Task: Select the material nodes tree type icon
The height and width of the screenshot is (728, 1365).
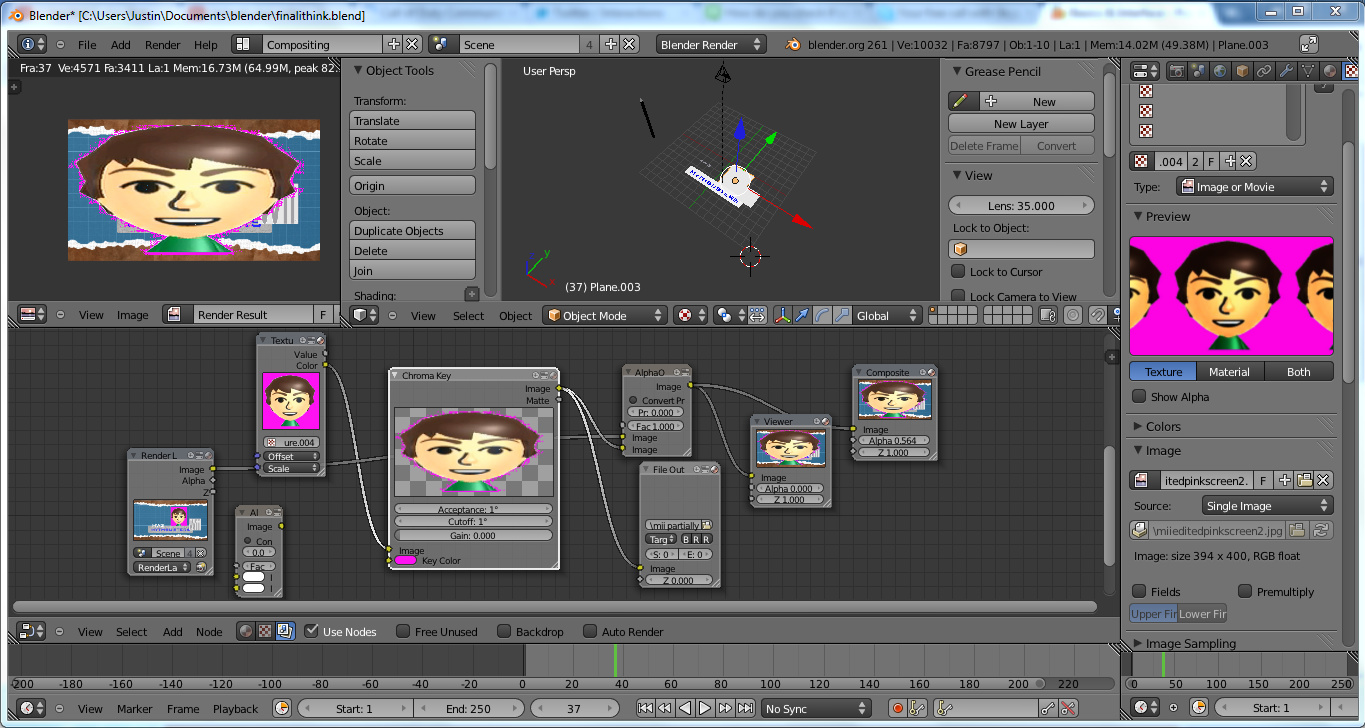Action: (246, 631)
